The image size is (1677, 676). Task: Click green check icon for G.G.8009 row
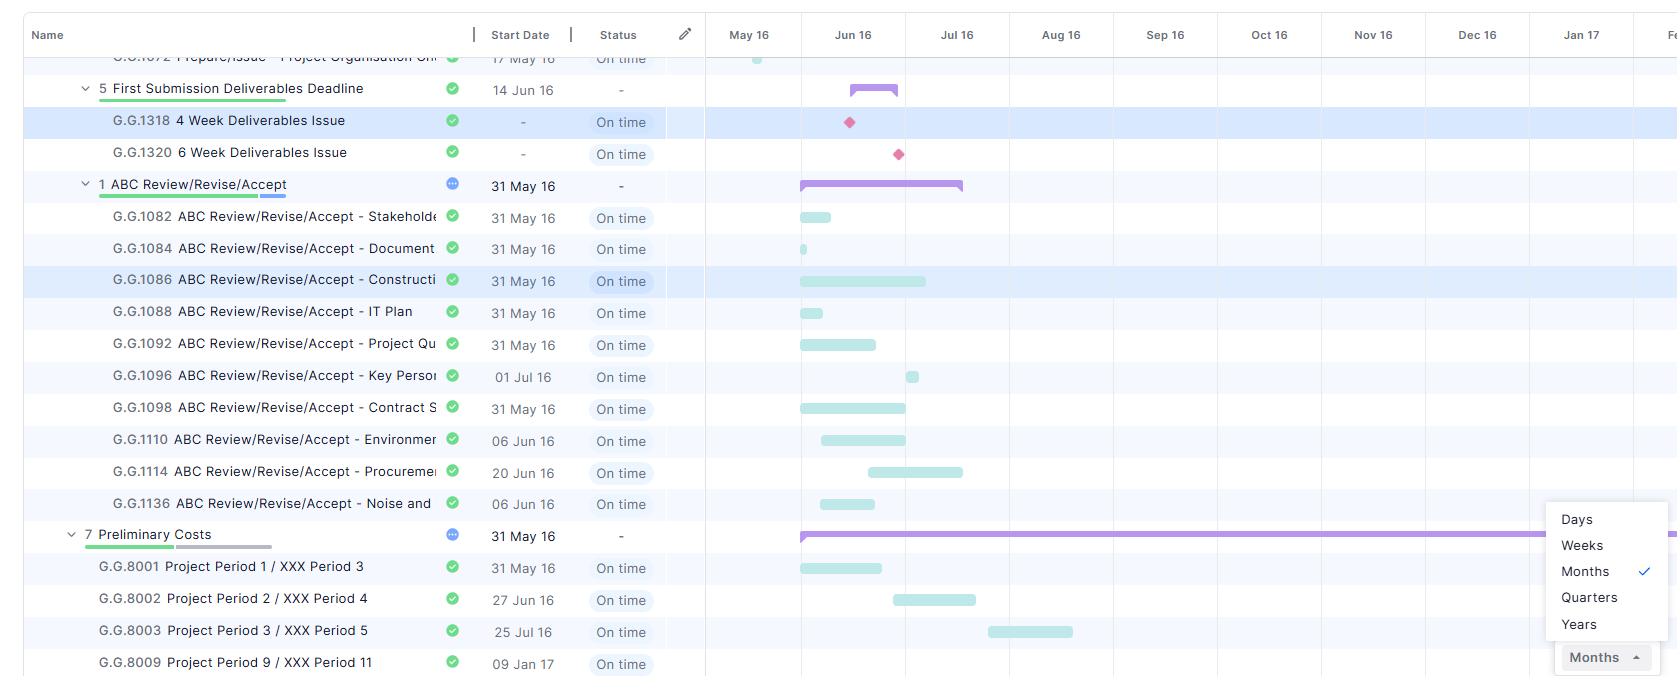[x=452, y=662]
